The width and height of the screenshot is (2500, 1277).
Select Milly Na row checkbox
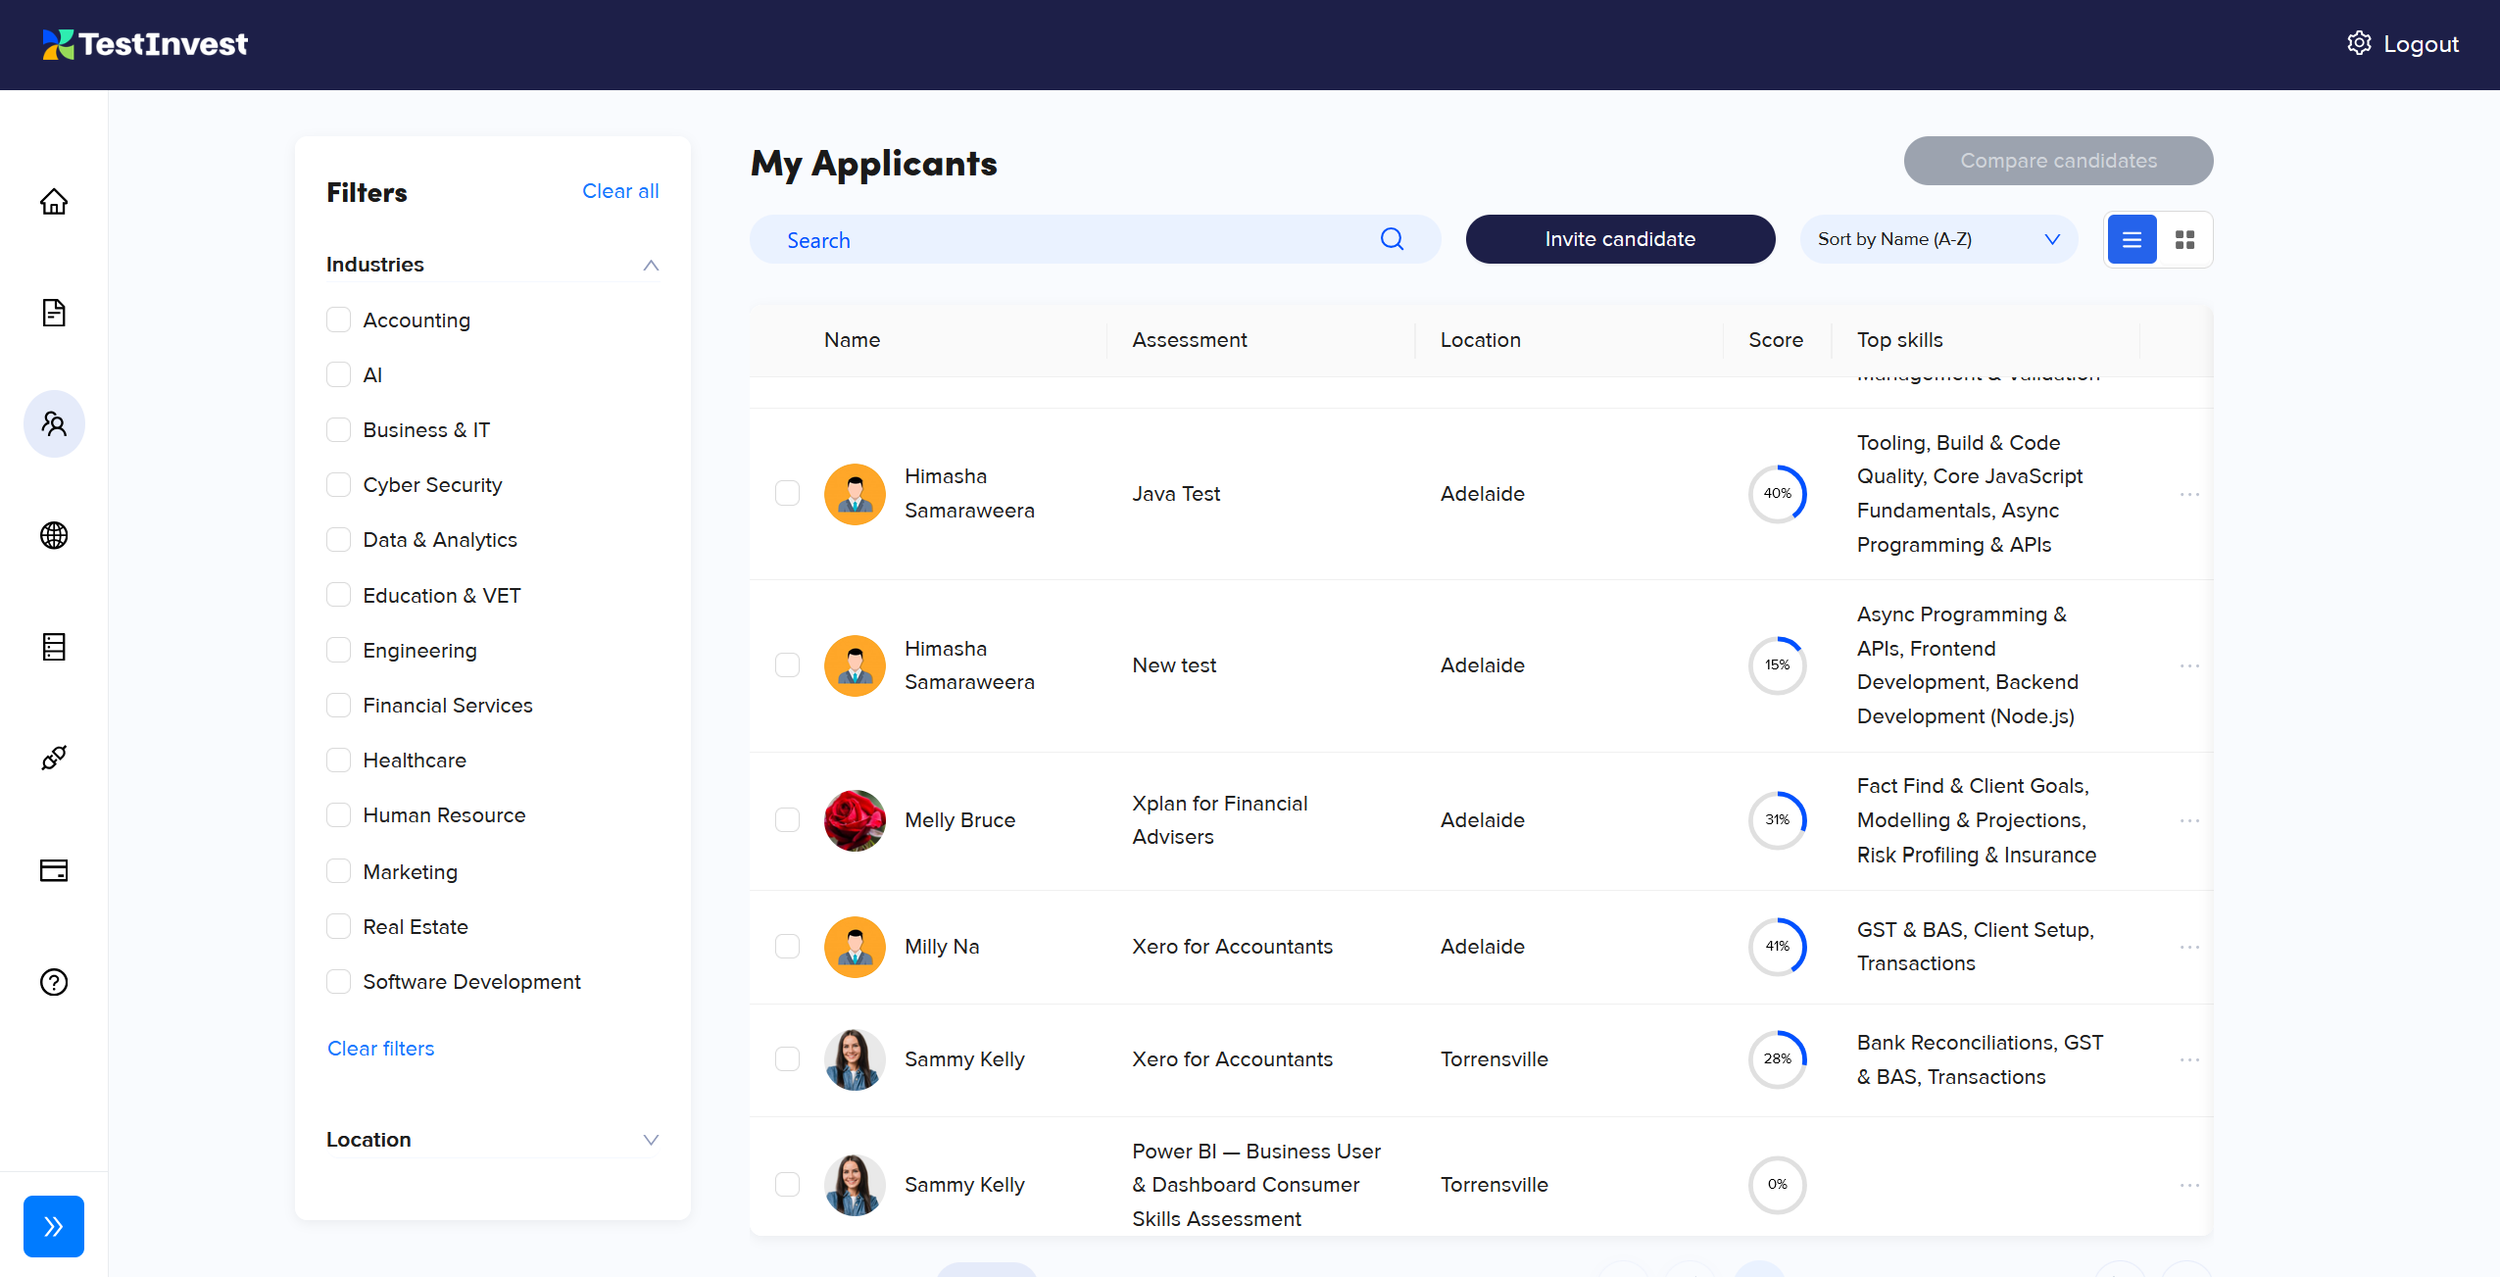[x=788, y=947]
